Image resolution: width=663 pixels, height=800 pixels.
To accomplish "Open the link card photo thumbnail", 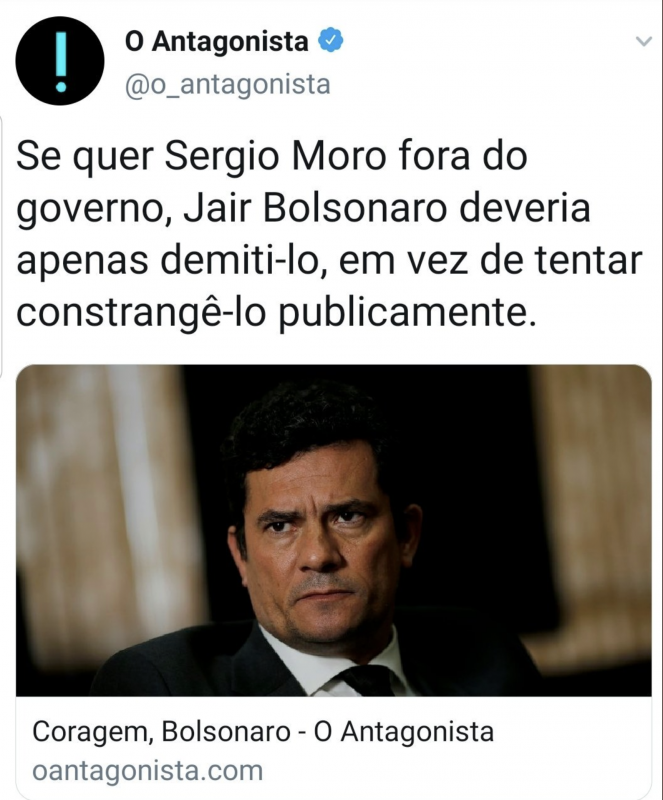I will (334, 531).
